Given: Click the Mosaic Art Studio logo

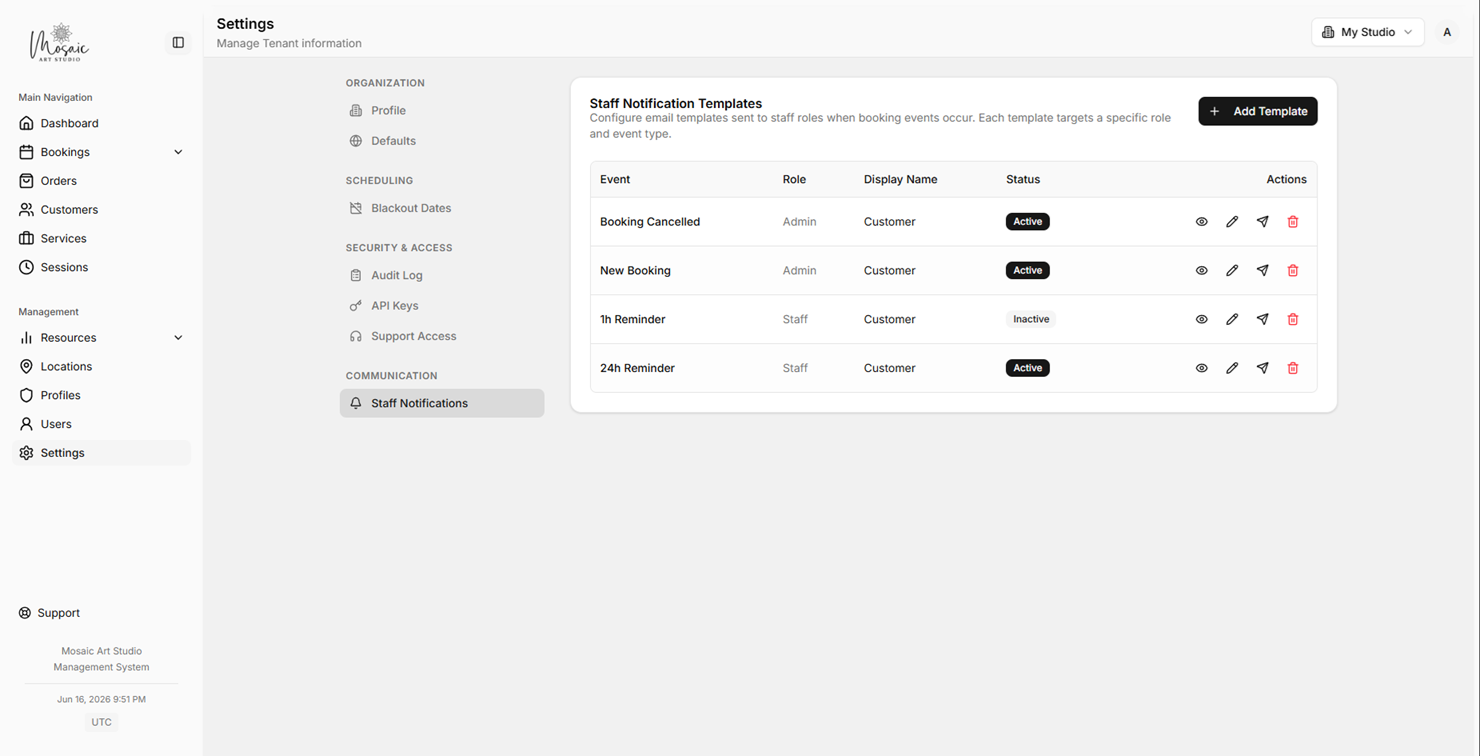Looking at the screenshot, I should click(x=59, y=43).
